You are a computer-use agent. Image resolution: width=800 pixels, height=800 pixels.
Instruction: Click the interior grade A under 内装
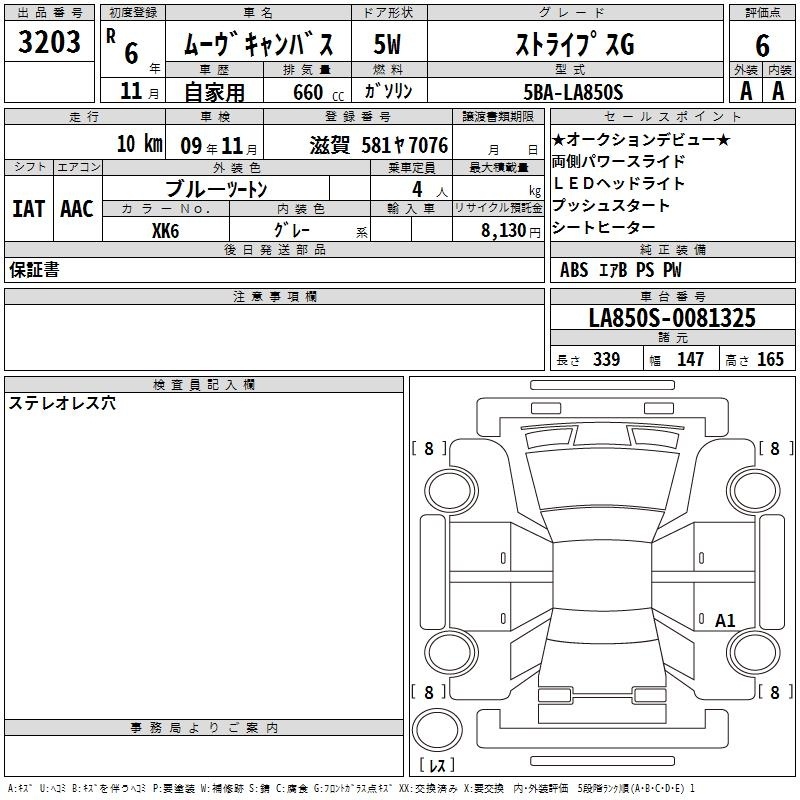[x=779, y=91]
